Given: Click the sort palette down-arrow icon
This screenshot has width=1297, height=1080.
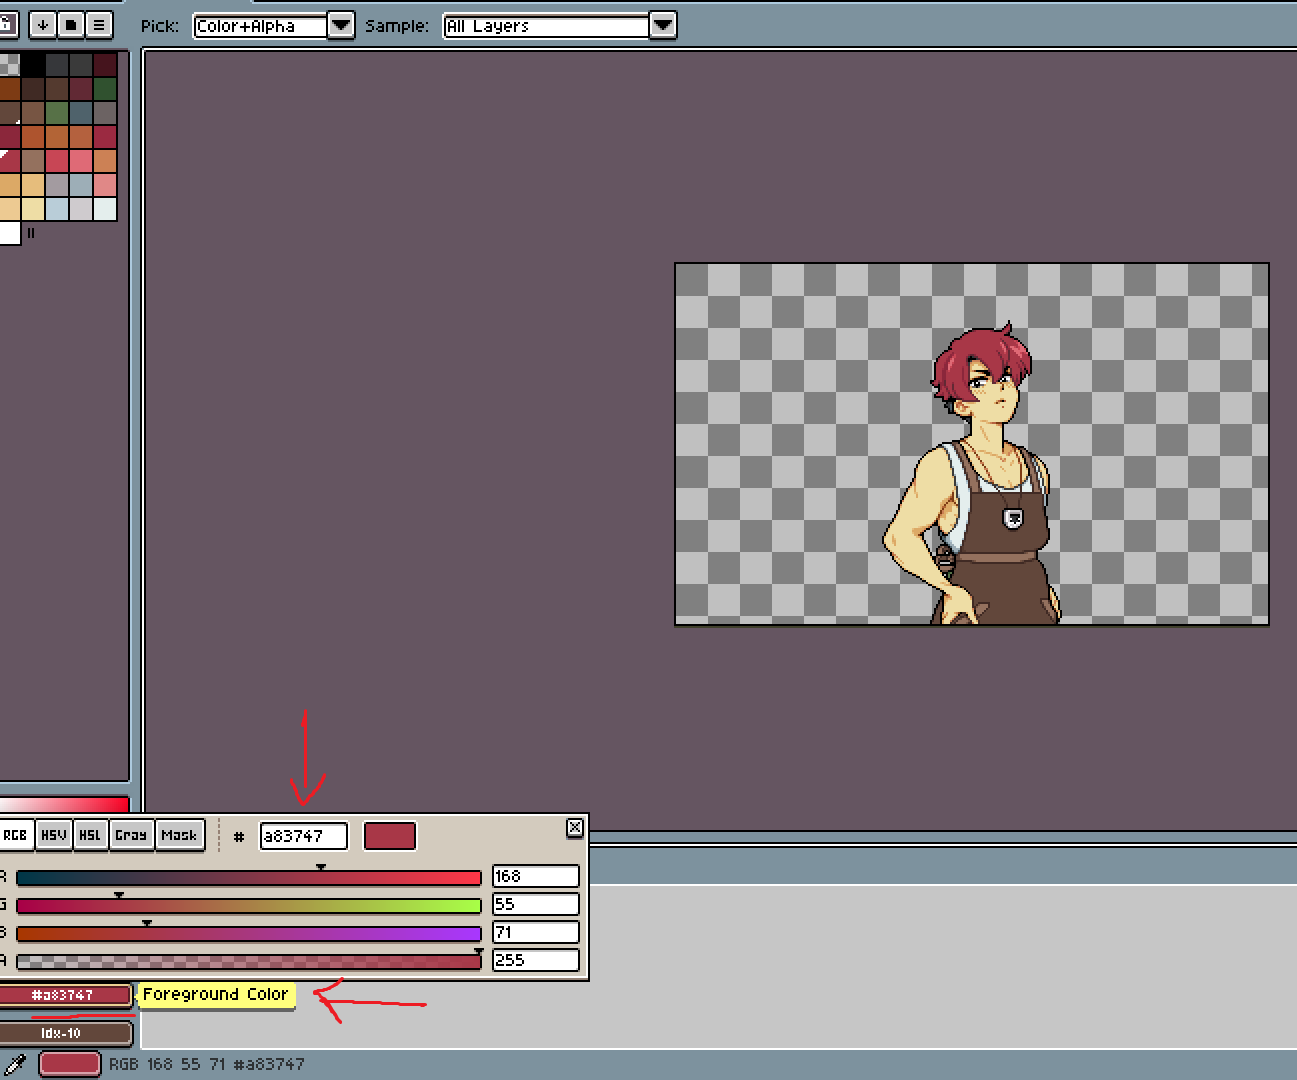Looking at the screenshot, I should point(42,25).
